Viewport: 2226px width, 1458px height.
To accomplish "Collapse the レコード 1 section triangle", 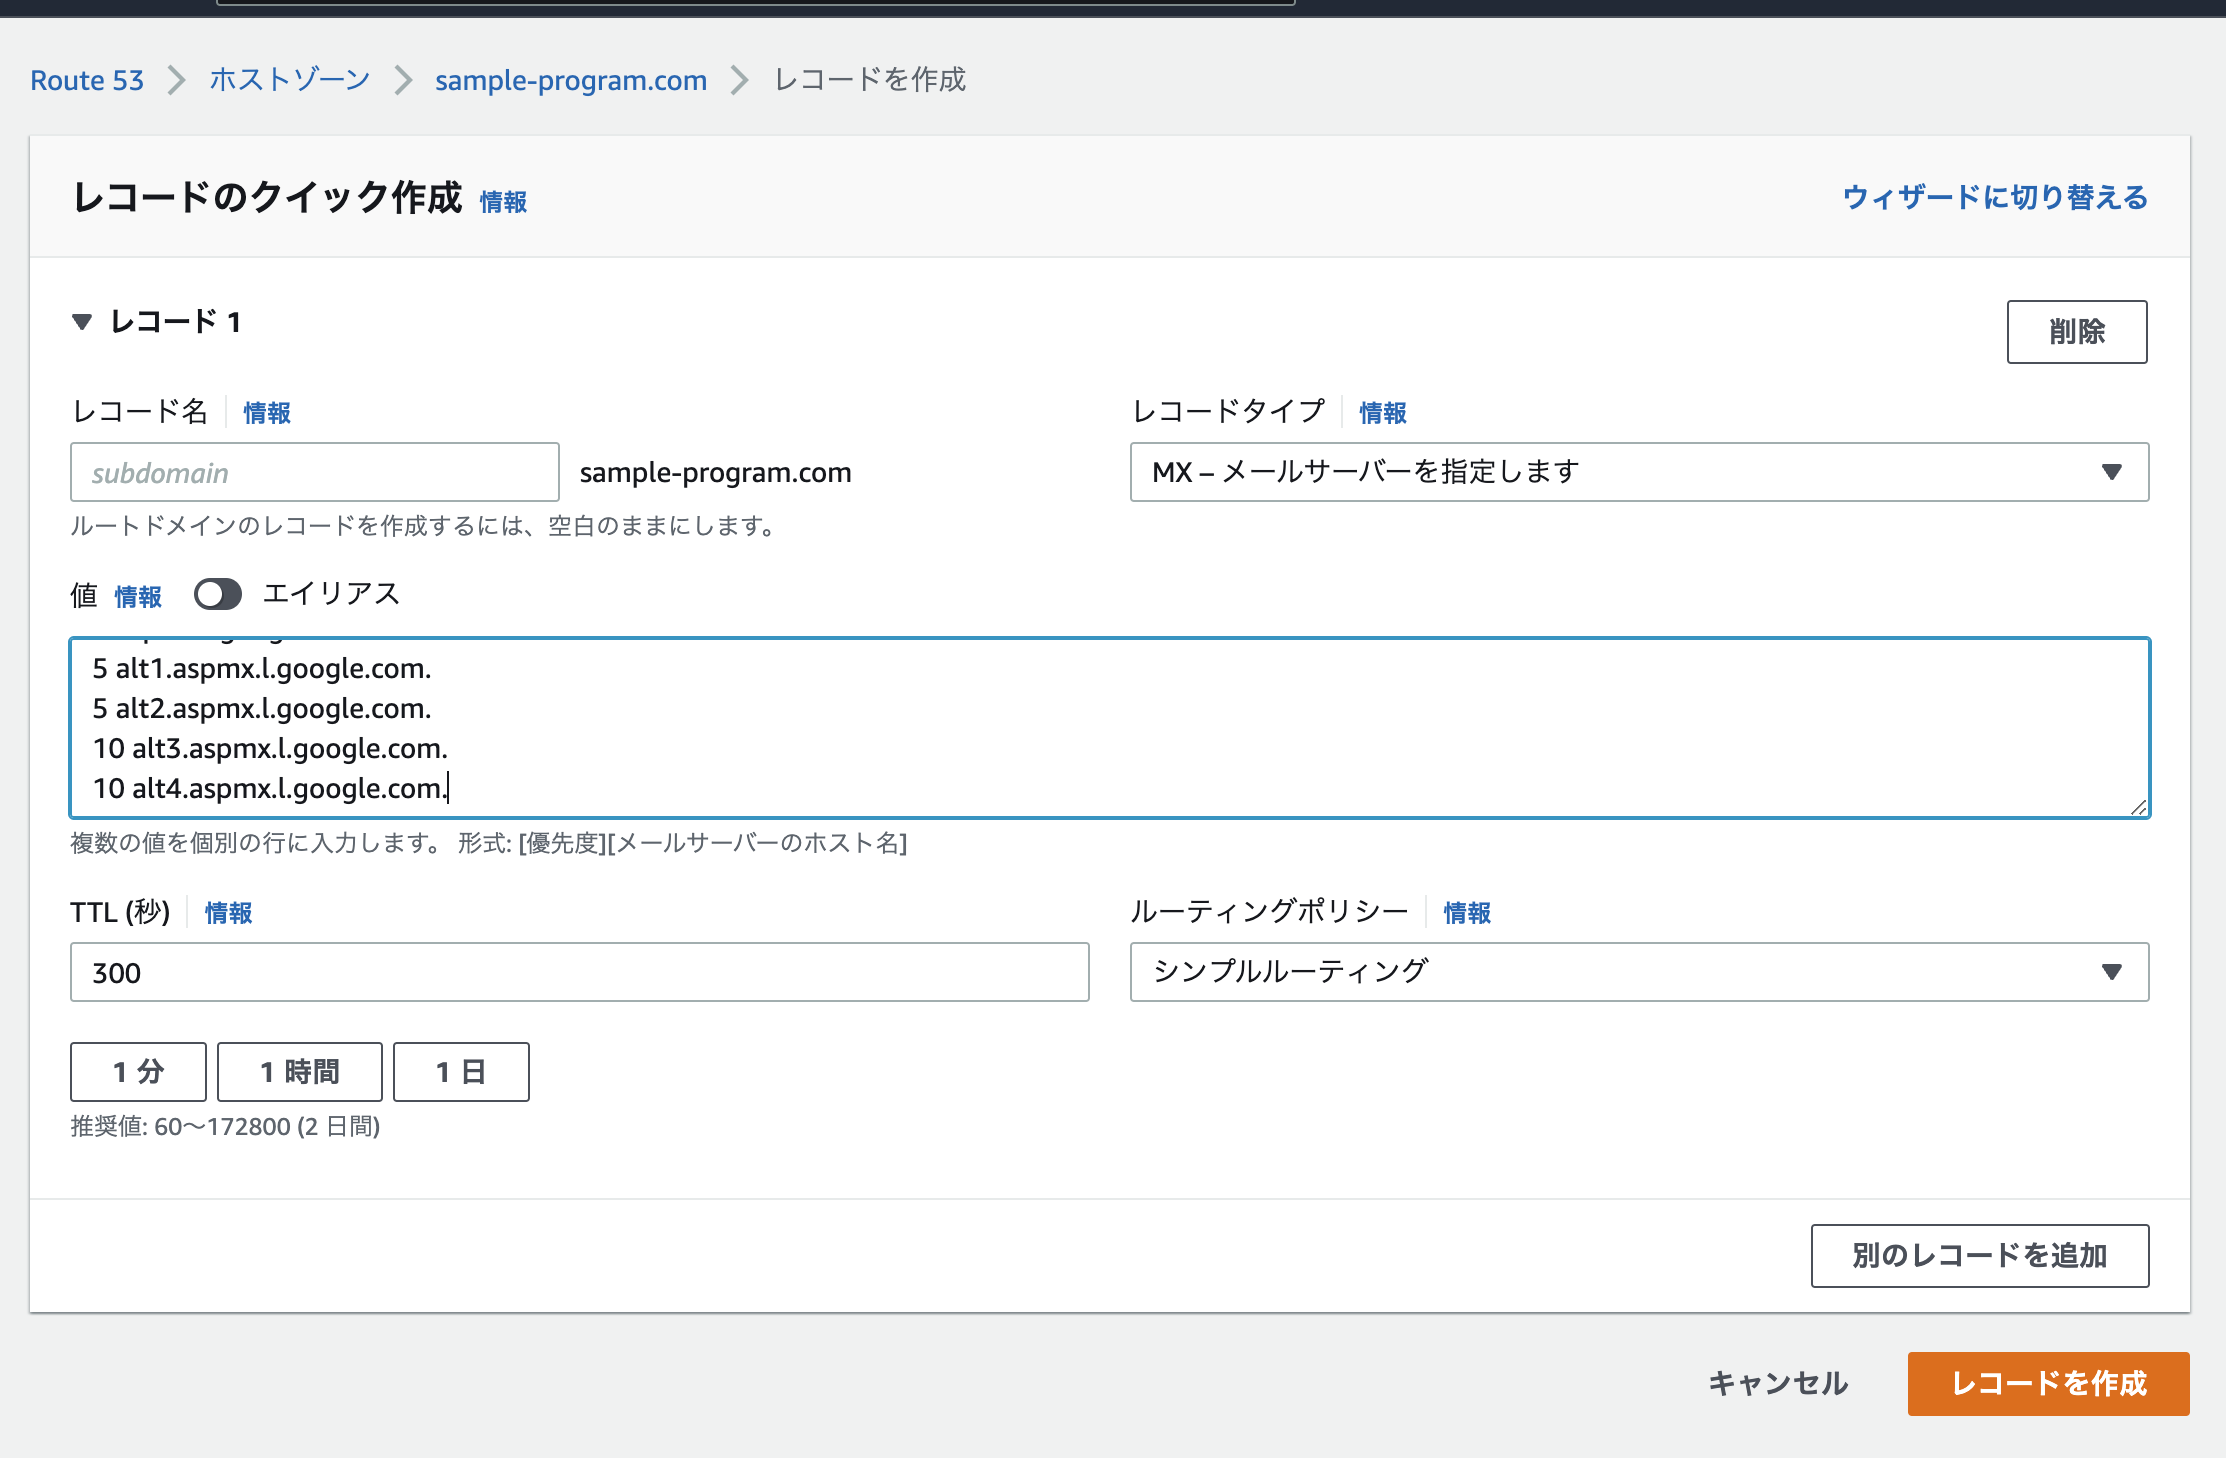I will (82, 322).
